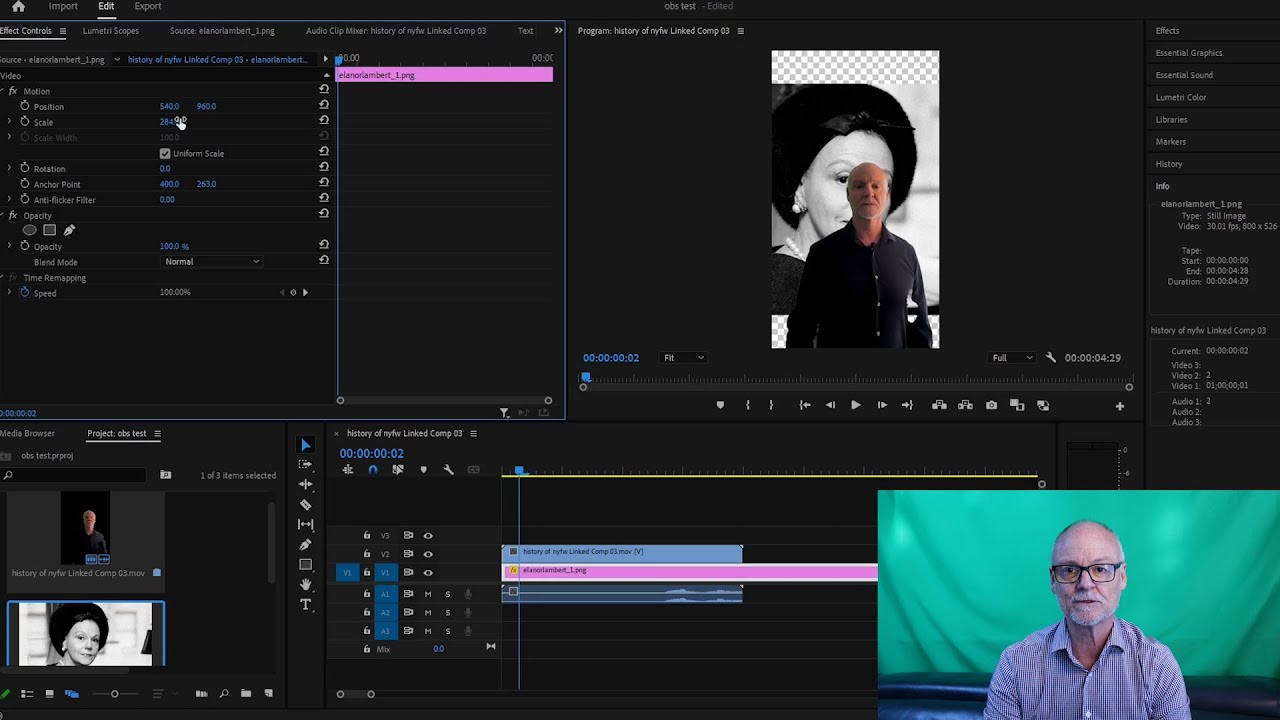Click the Extract button in Program monitor

(x=965, y=405)
